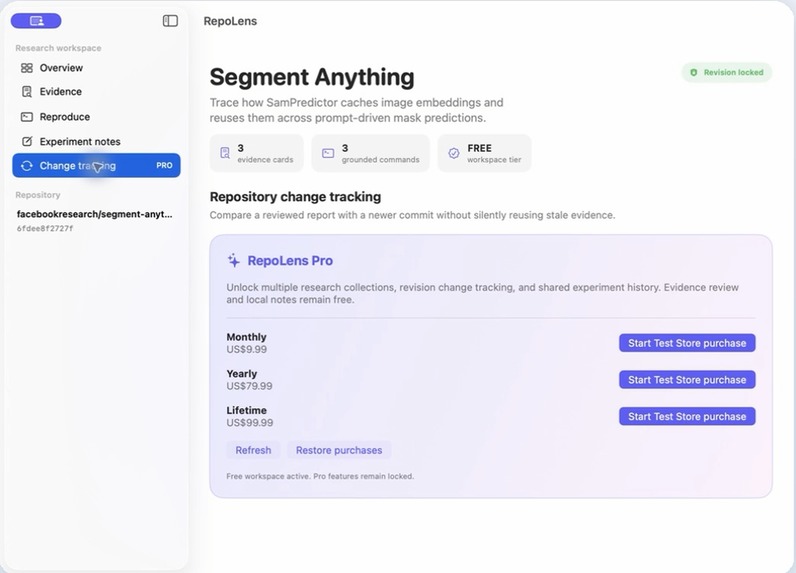This screenshot has height=573, width=796.
Task: Select the facebookresearch/segment-anyt... repository entry
Action: [x=94, y=214]
